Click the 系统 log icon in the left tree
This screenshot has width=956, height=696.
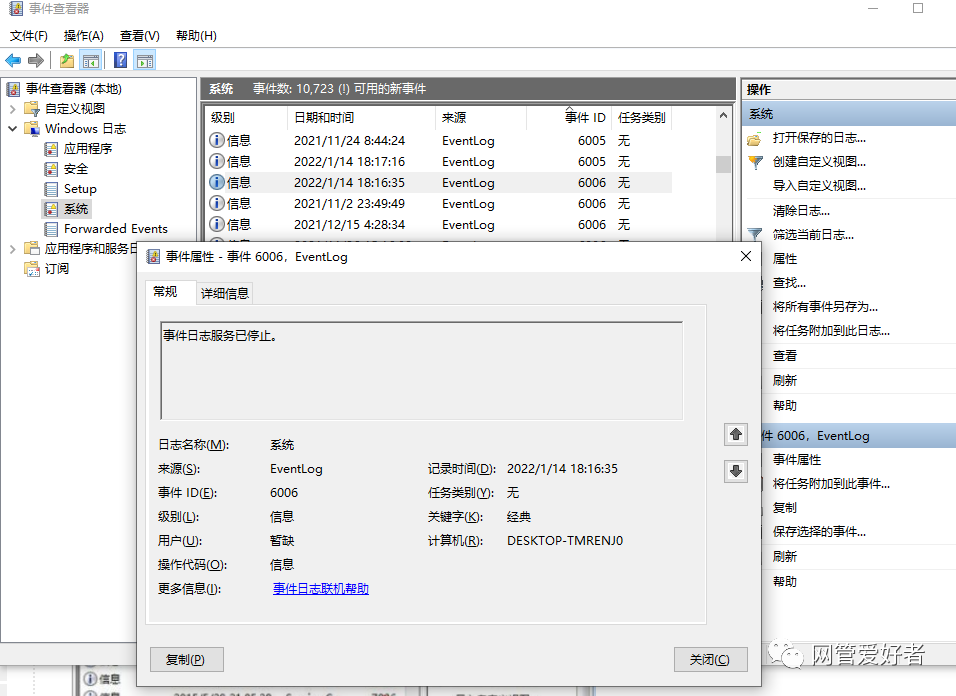(51, 208)
